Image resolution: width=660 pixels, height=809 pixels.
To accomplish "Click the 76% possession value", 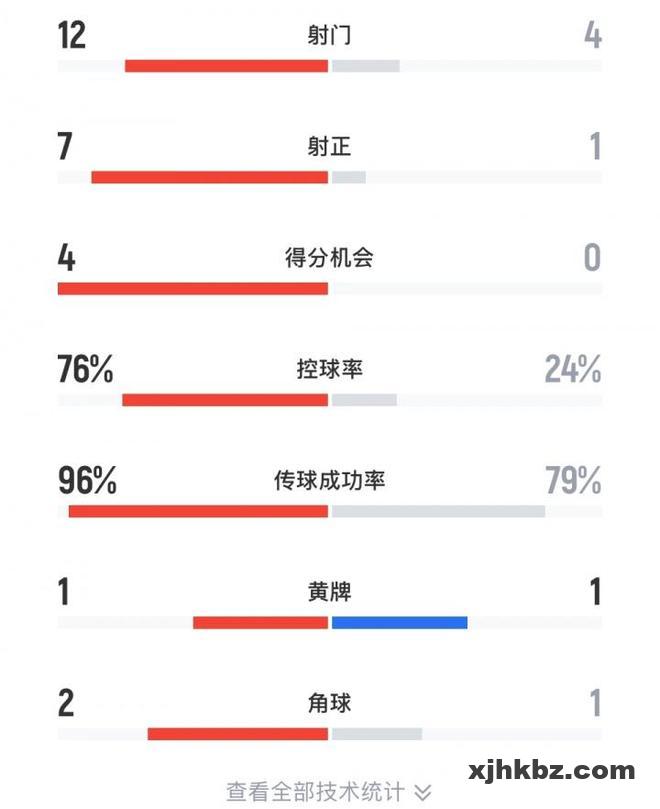I will point(86,369).
